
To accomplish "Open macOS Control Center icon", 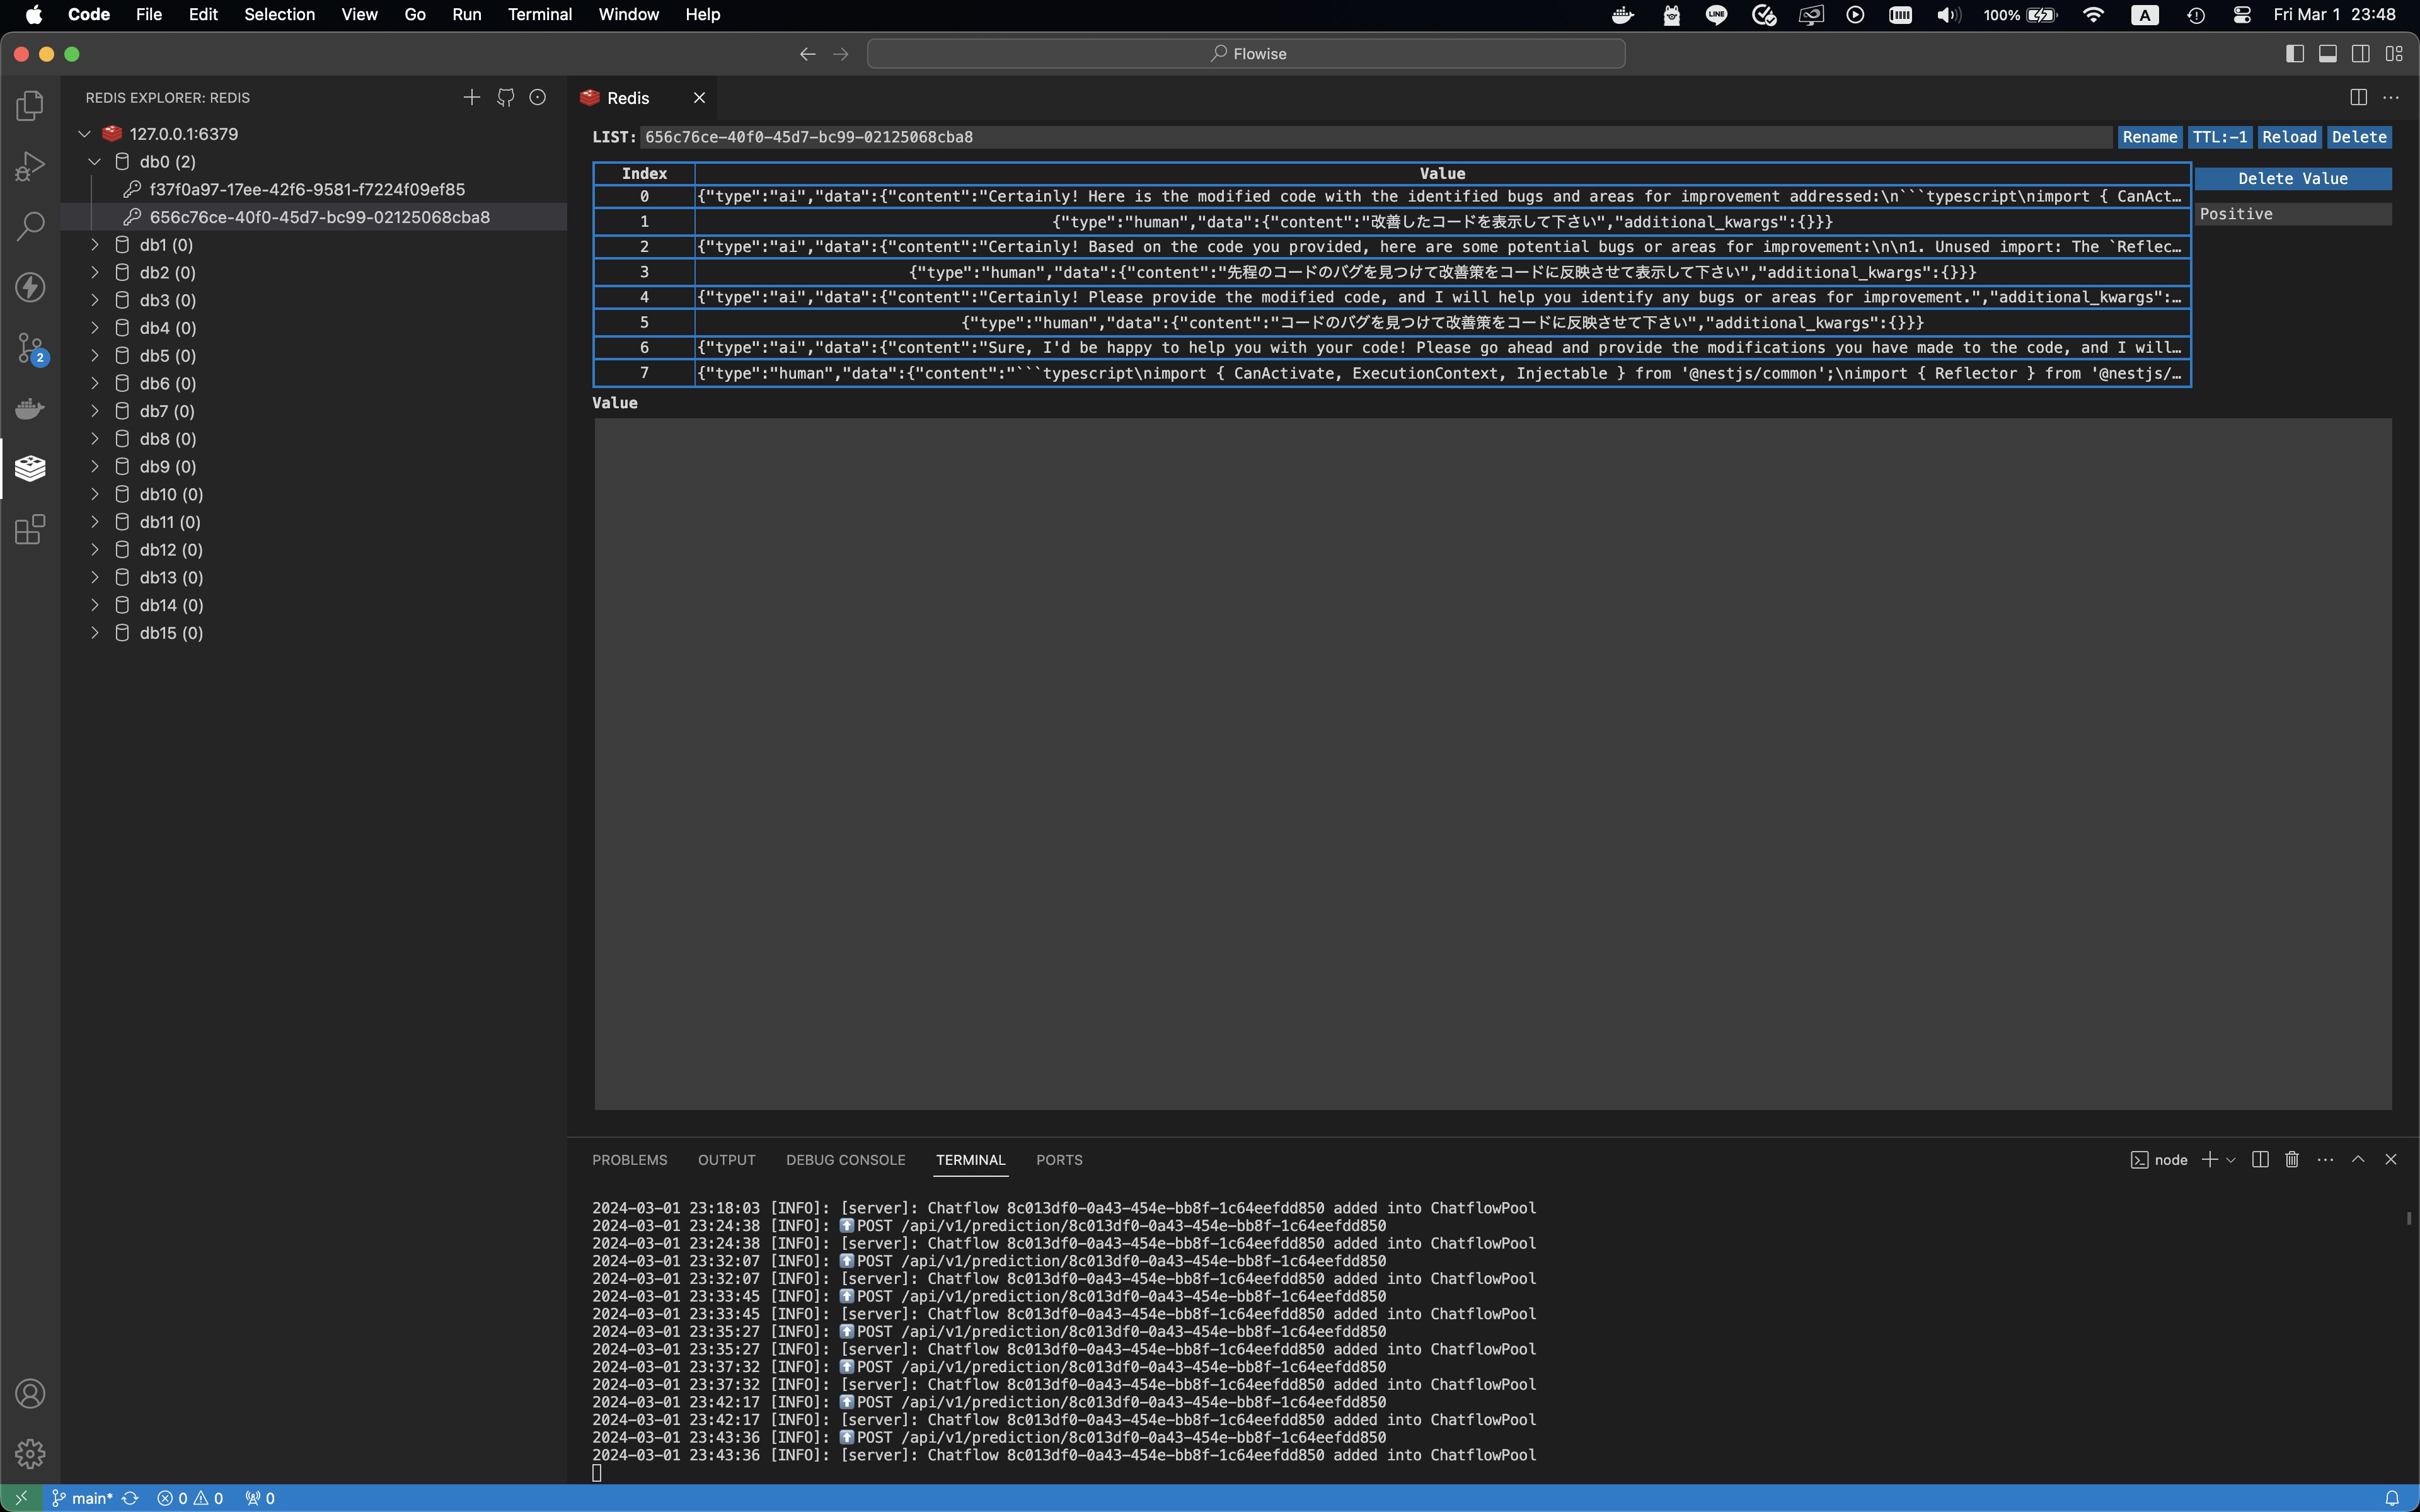I will (x=2242, y=14).
